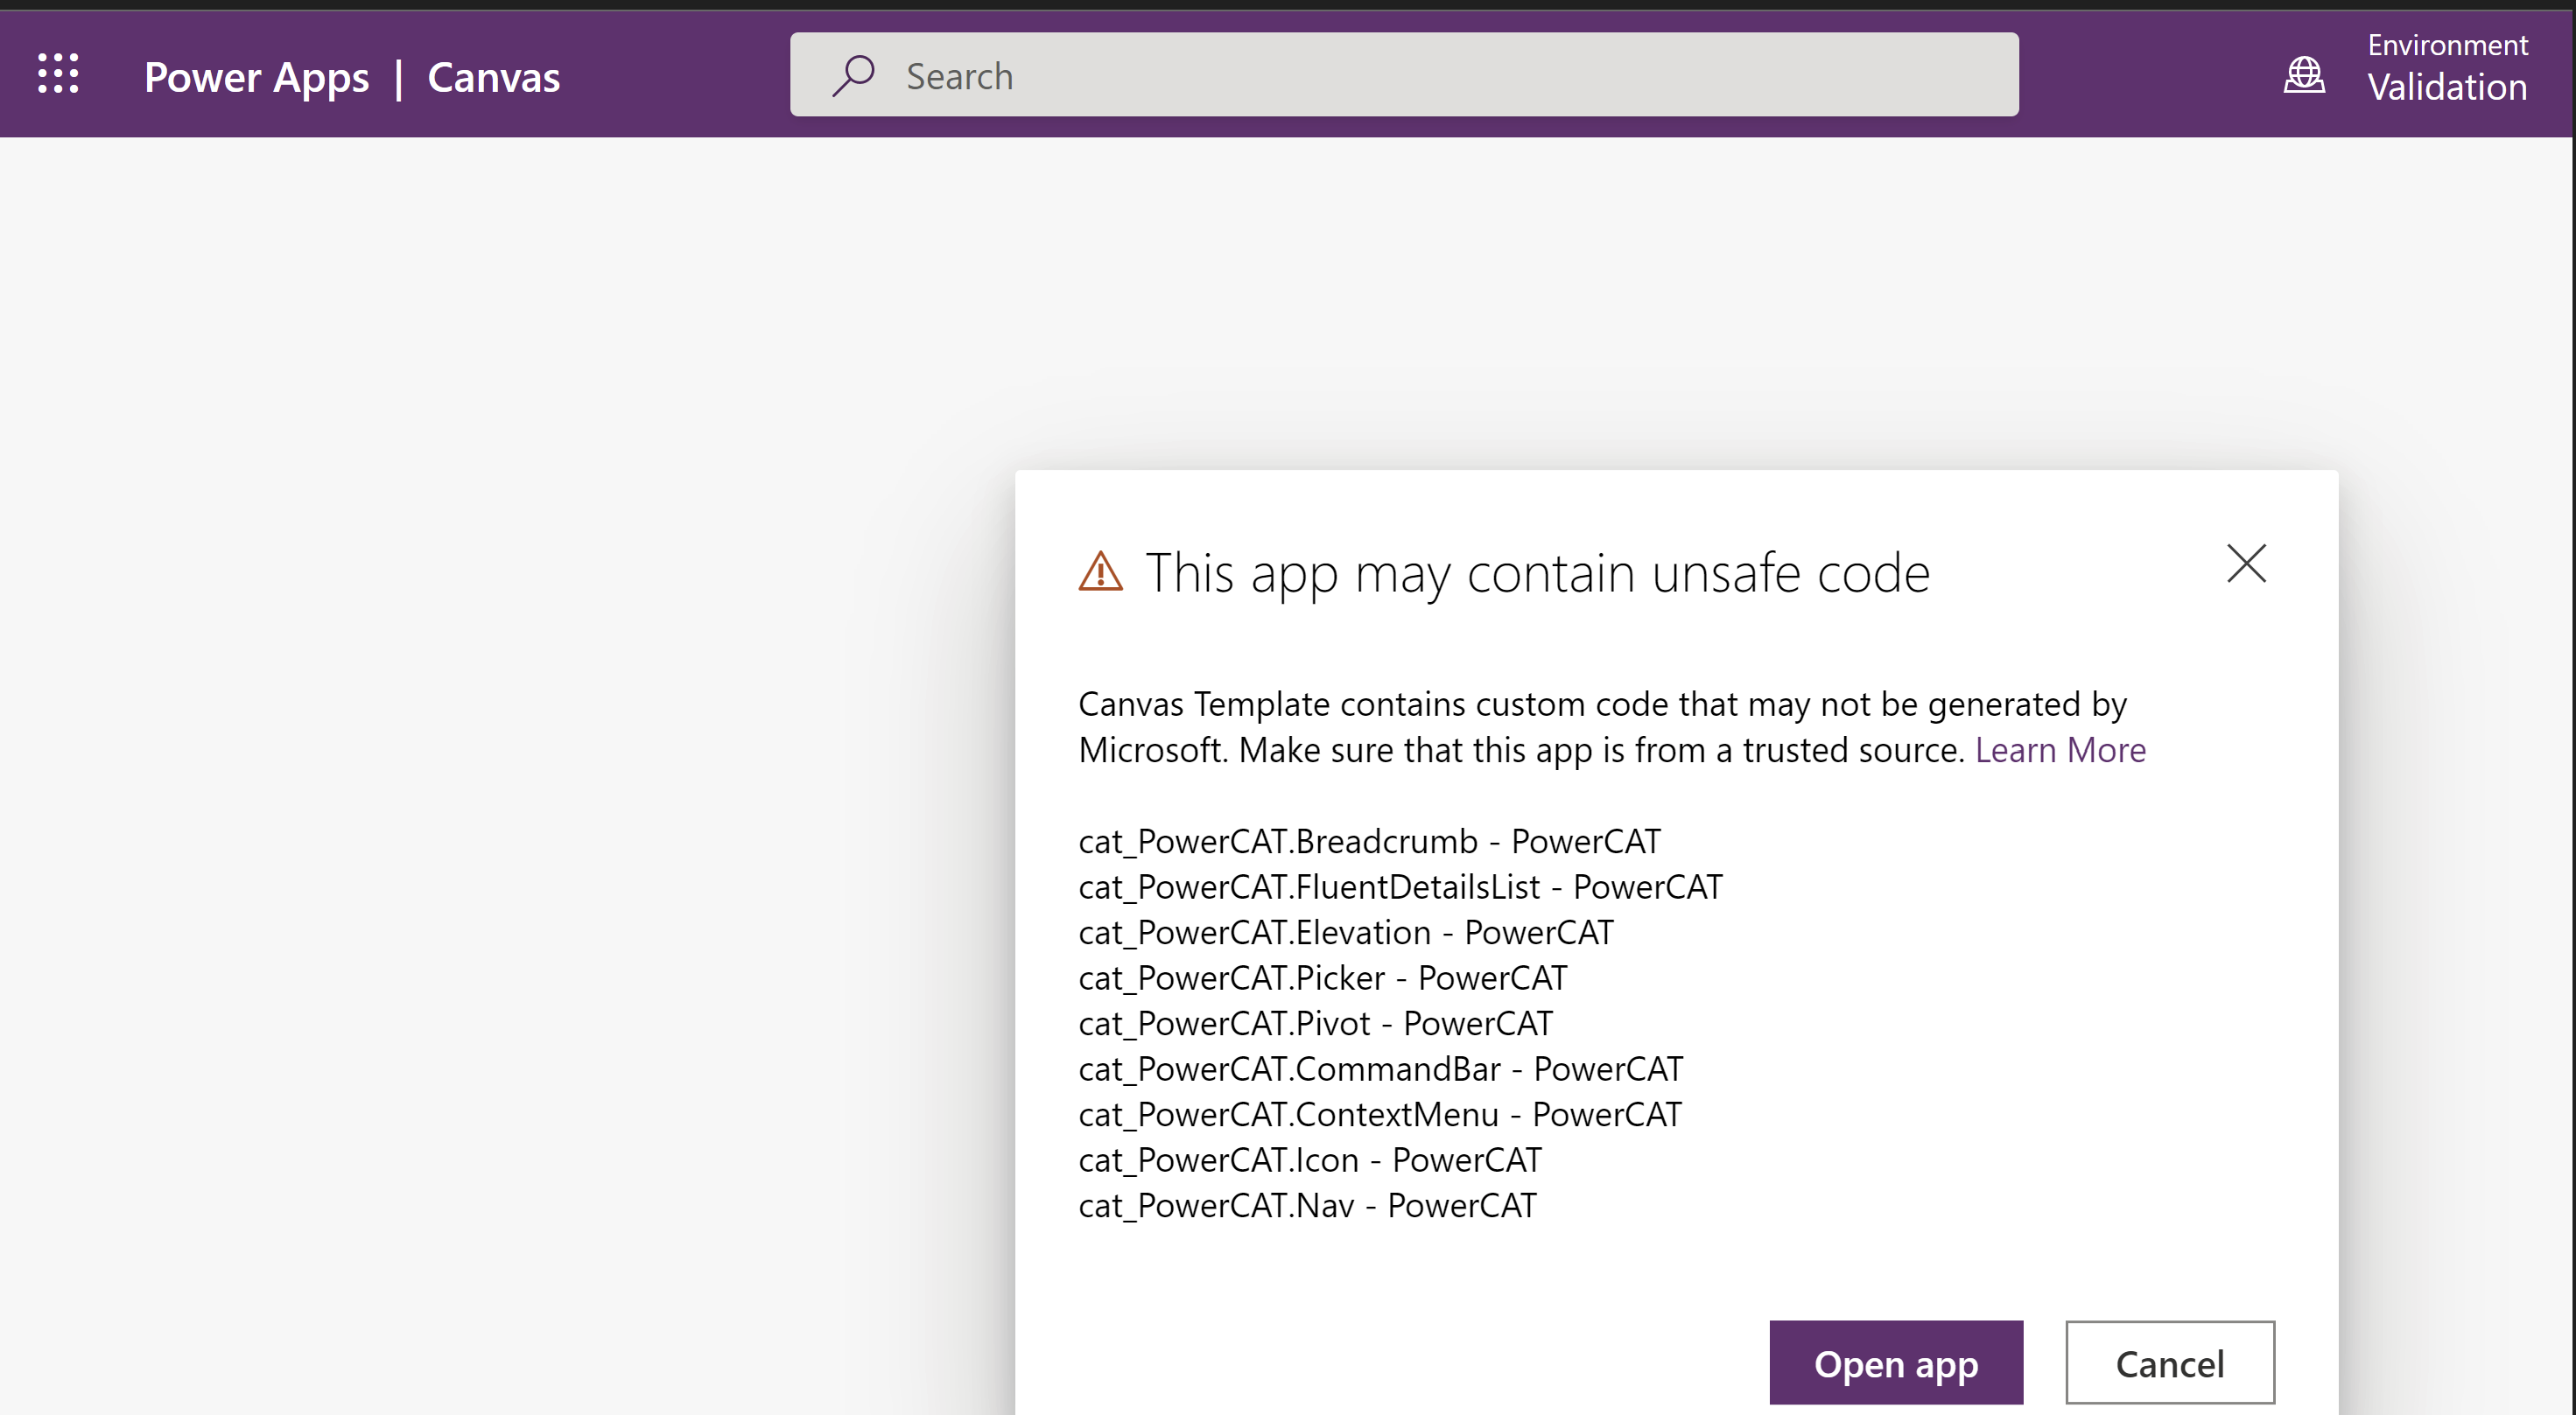Click the dialog title 'This app may contain unsafe code'
This screenshot has width=2576, height=1415.
(1537, 574)
